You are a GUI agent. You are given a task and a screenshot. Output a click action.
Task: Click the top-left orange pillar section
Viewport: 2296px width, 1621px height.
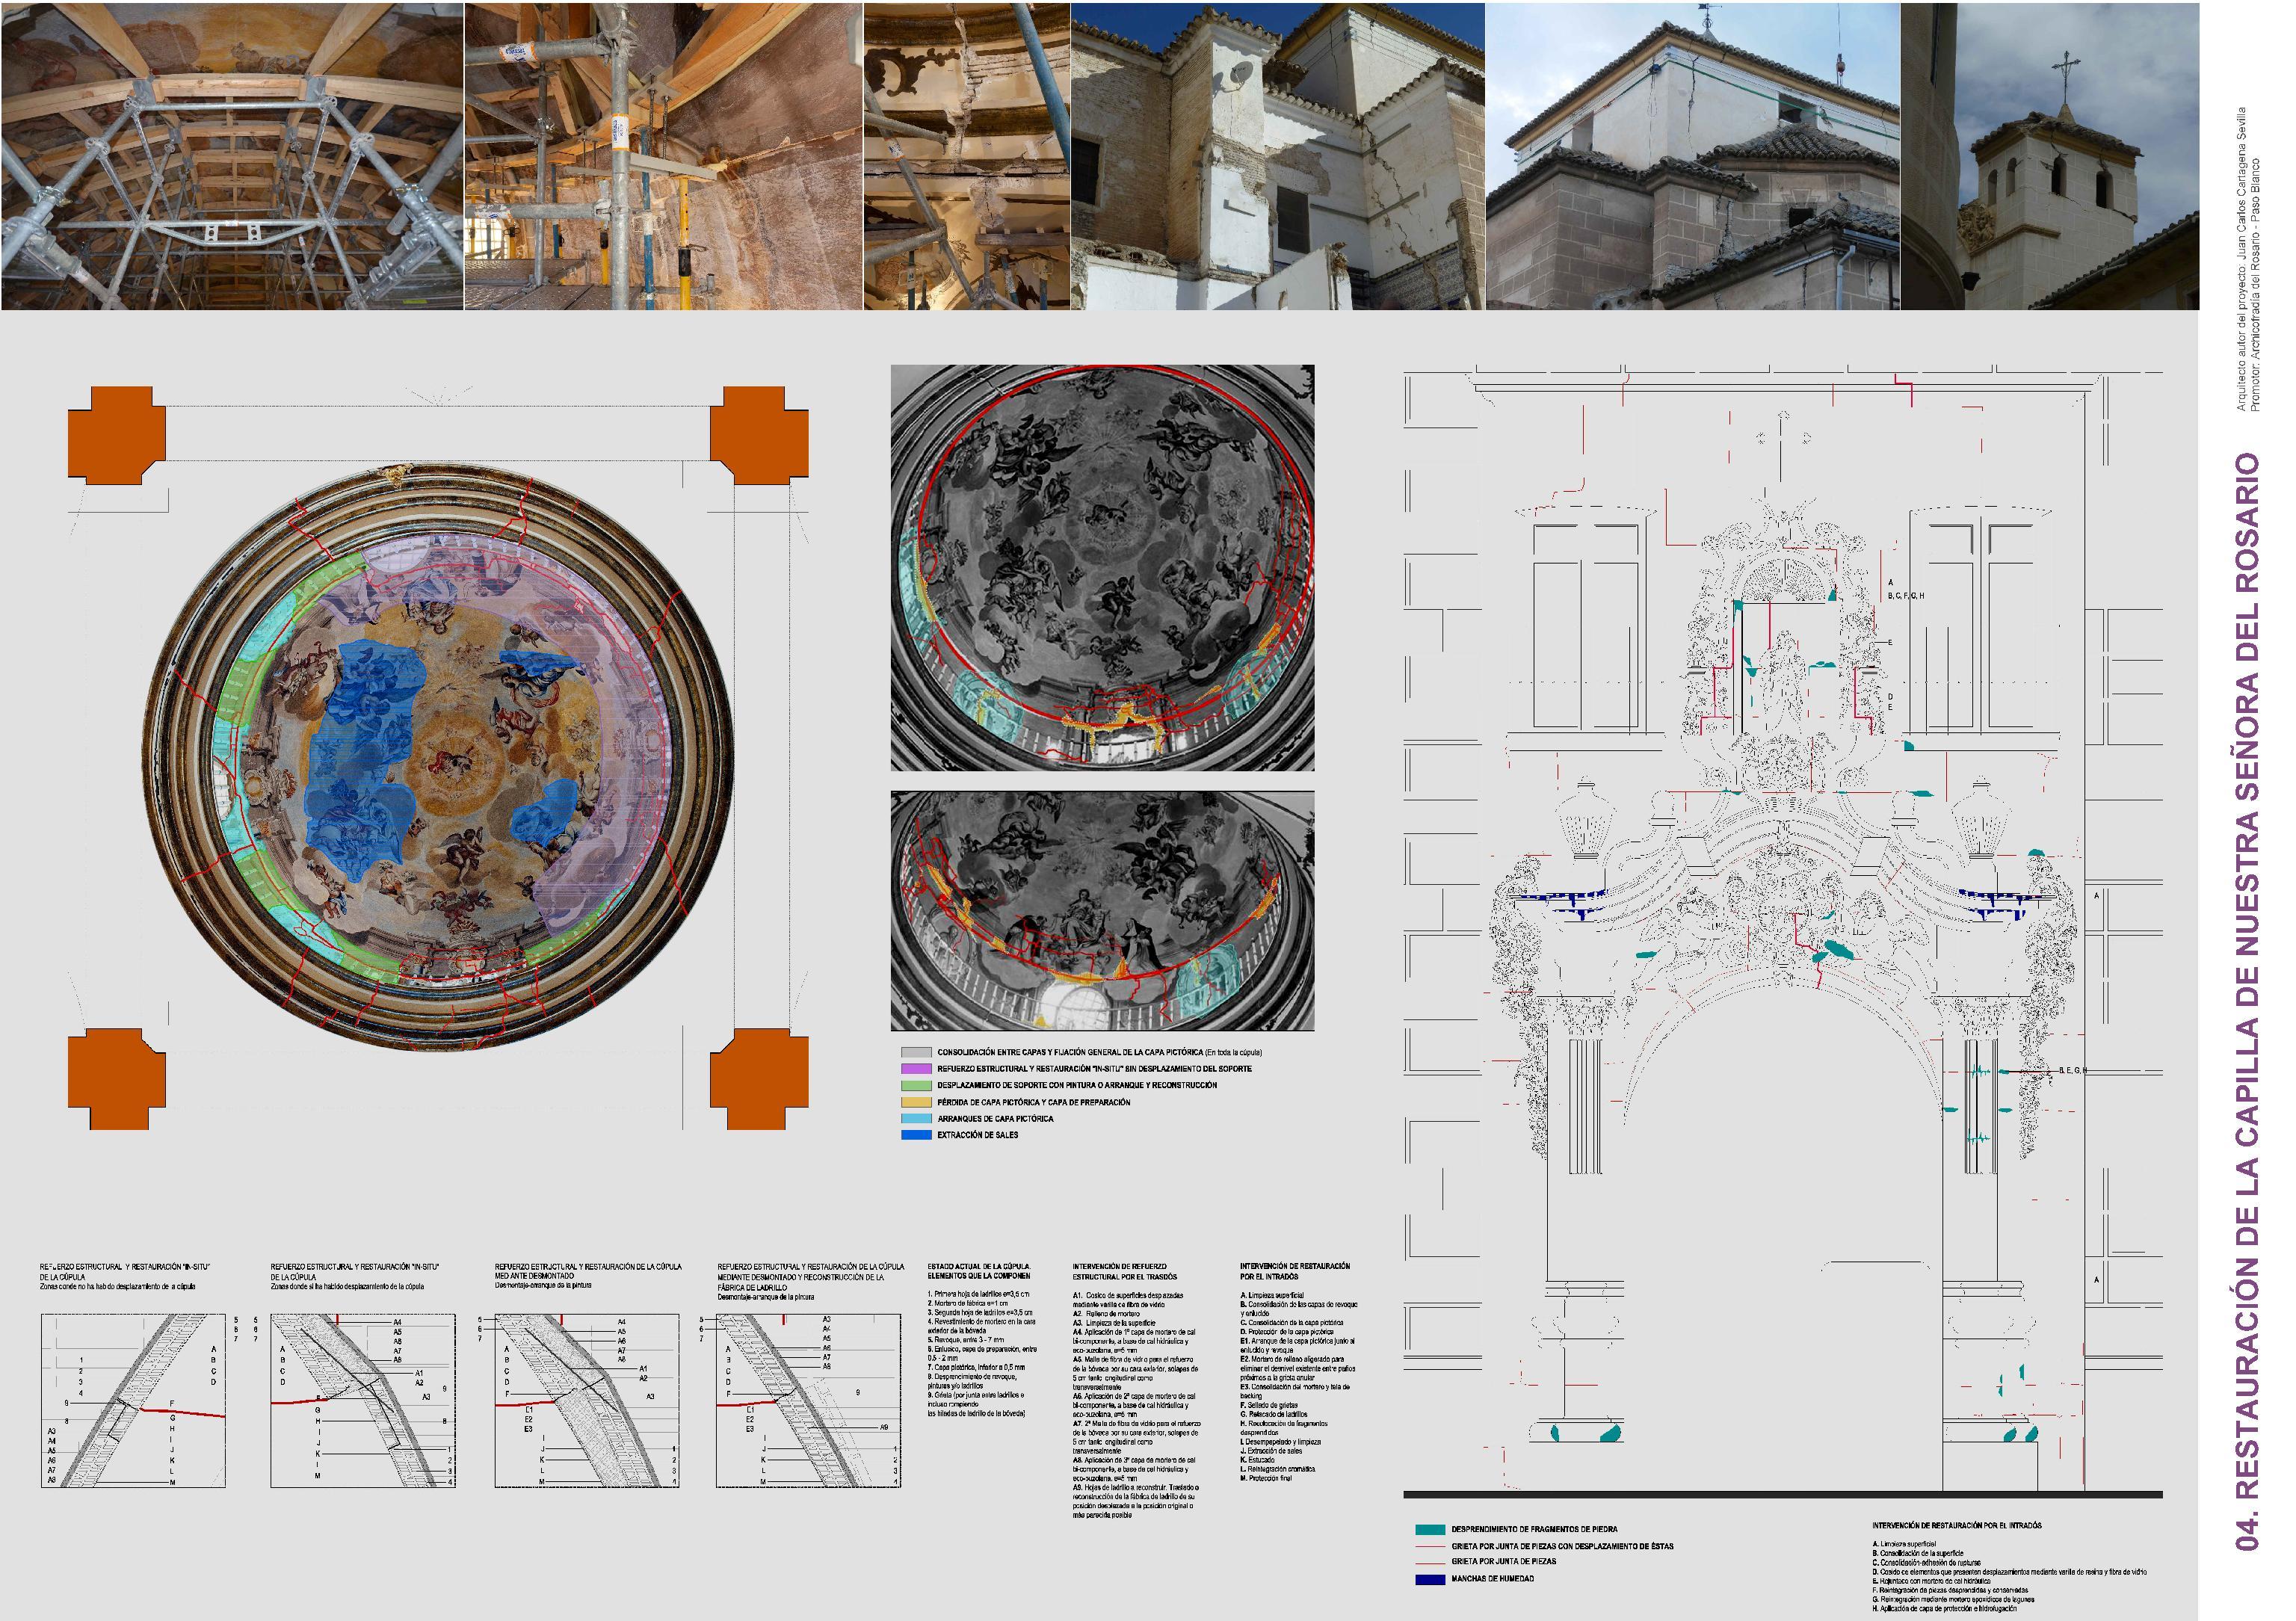(117, 435)
